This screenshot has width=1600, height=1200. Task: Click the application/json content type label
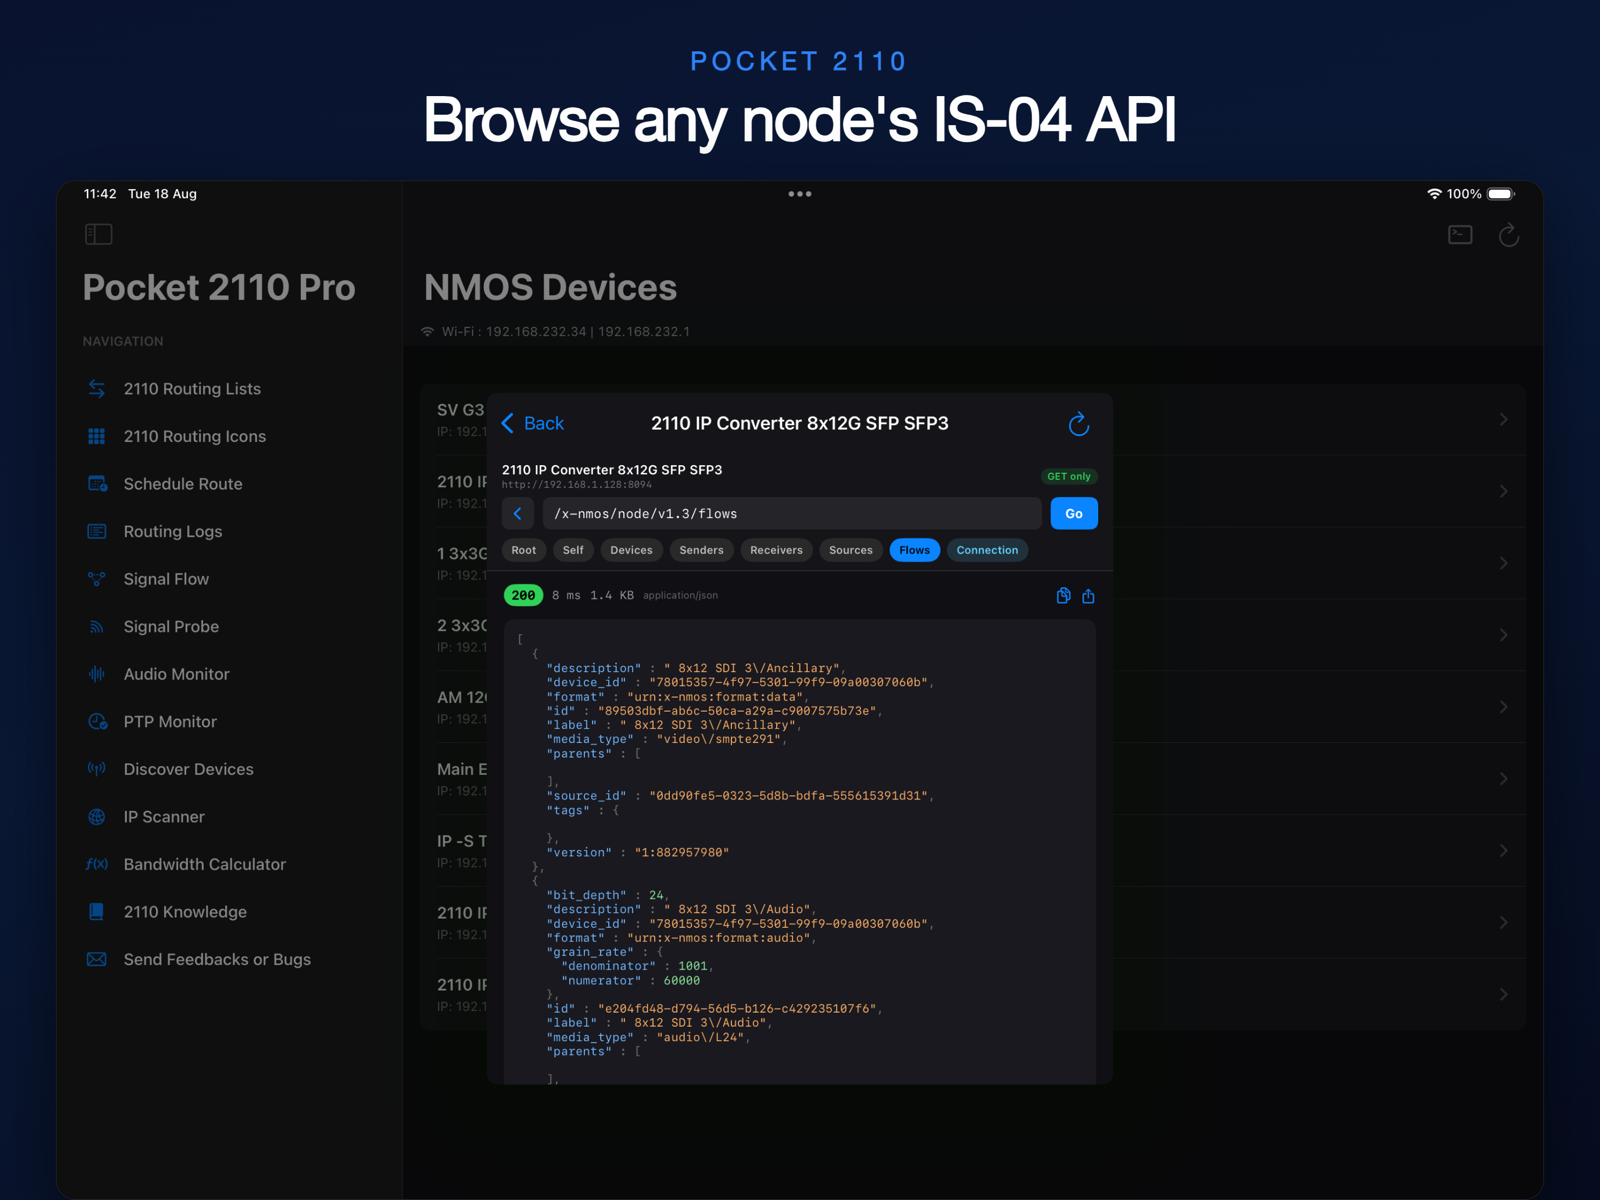click(x=680, y=596)
